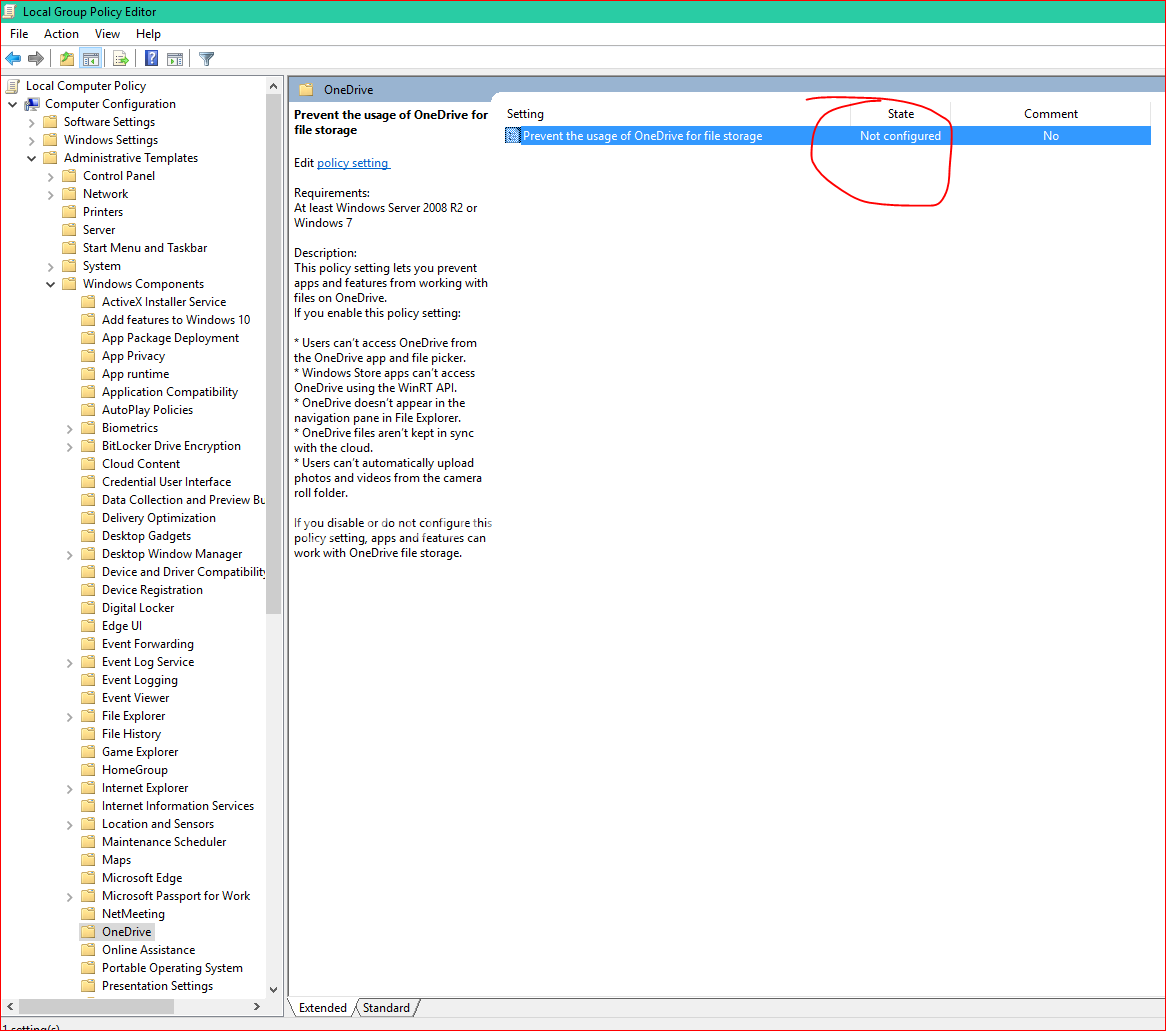
Task: Open the Help menu
Action: coord(148,34)
